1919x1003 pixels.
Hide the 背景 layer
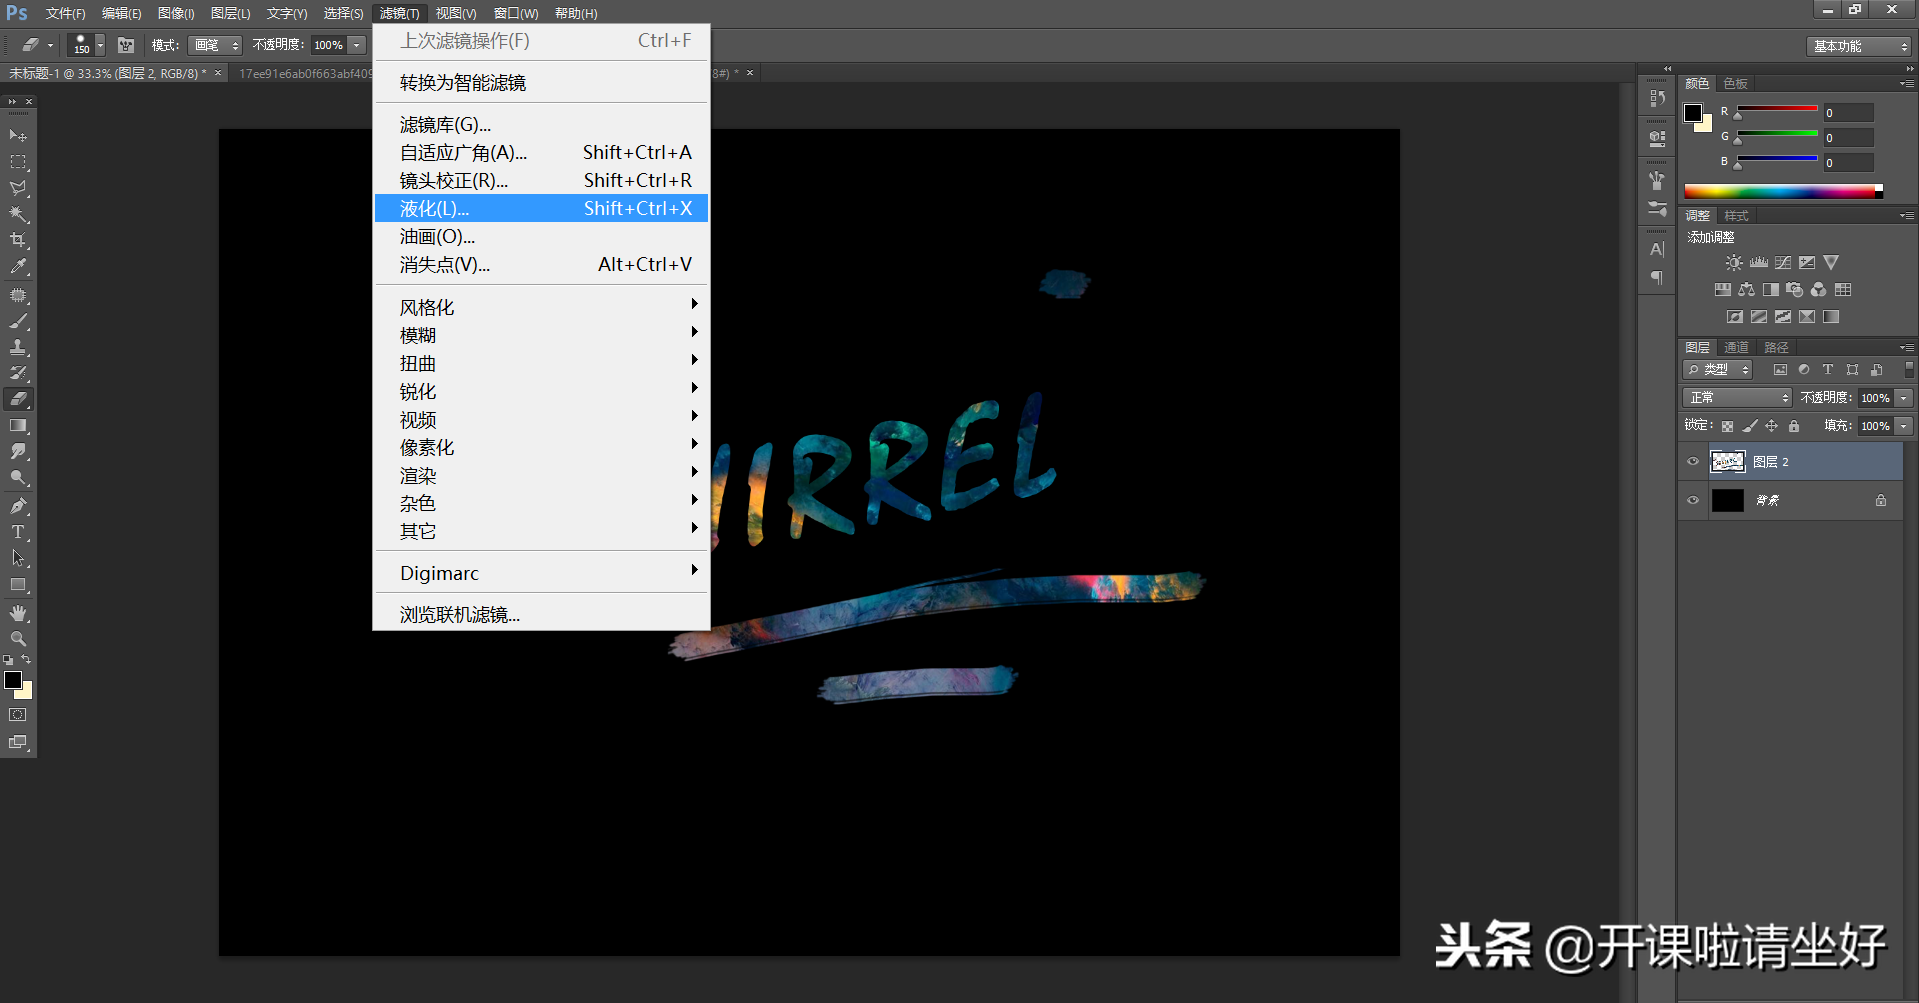point(1693,500)
